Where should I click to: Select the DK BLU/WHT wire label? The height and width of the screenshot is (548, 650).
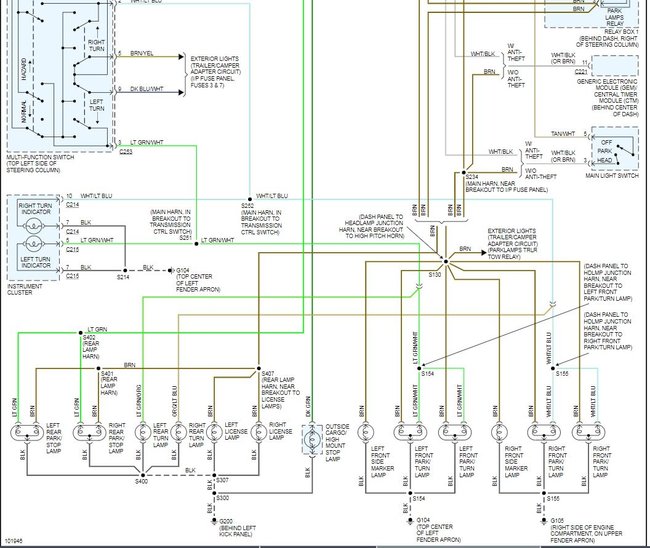[x=147, y=89]
